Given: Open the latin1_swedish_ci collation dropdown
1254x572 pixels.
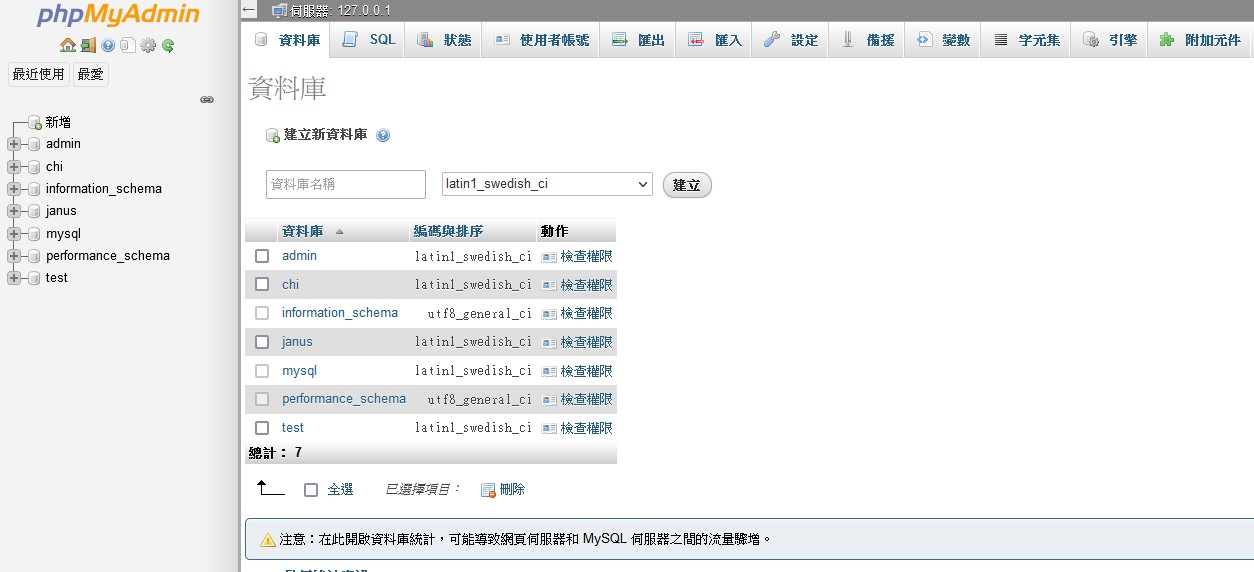Looking at the screenshot, I should [x=547, y=185].
